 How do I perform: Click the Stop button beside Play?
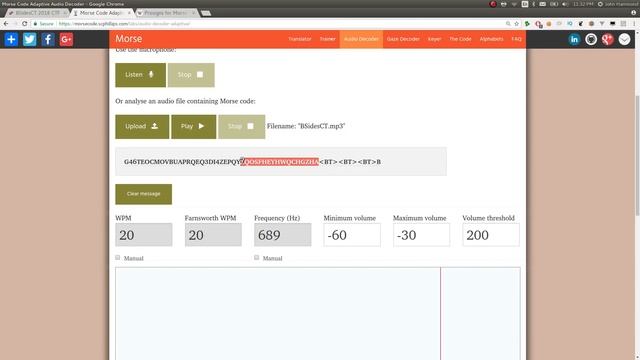tap(242, 127)
